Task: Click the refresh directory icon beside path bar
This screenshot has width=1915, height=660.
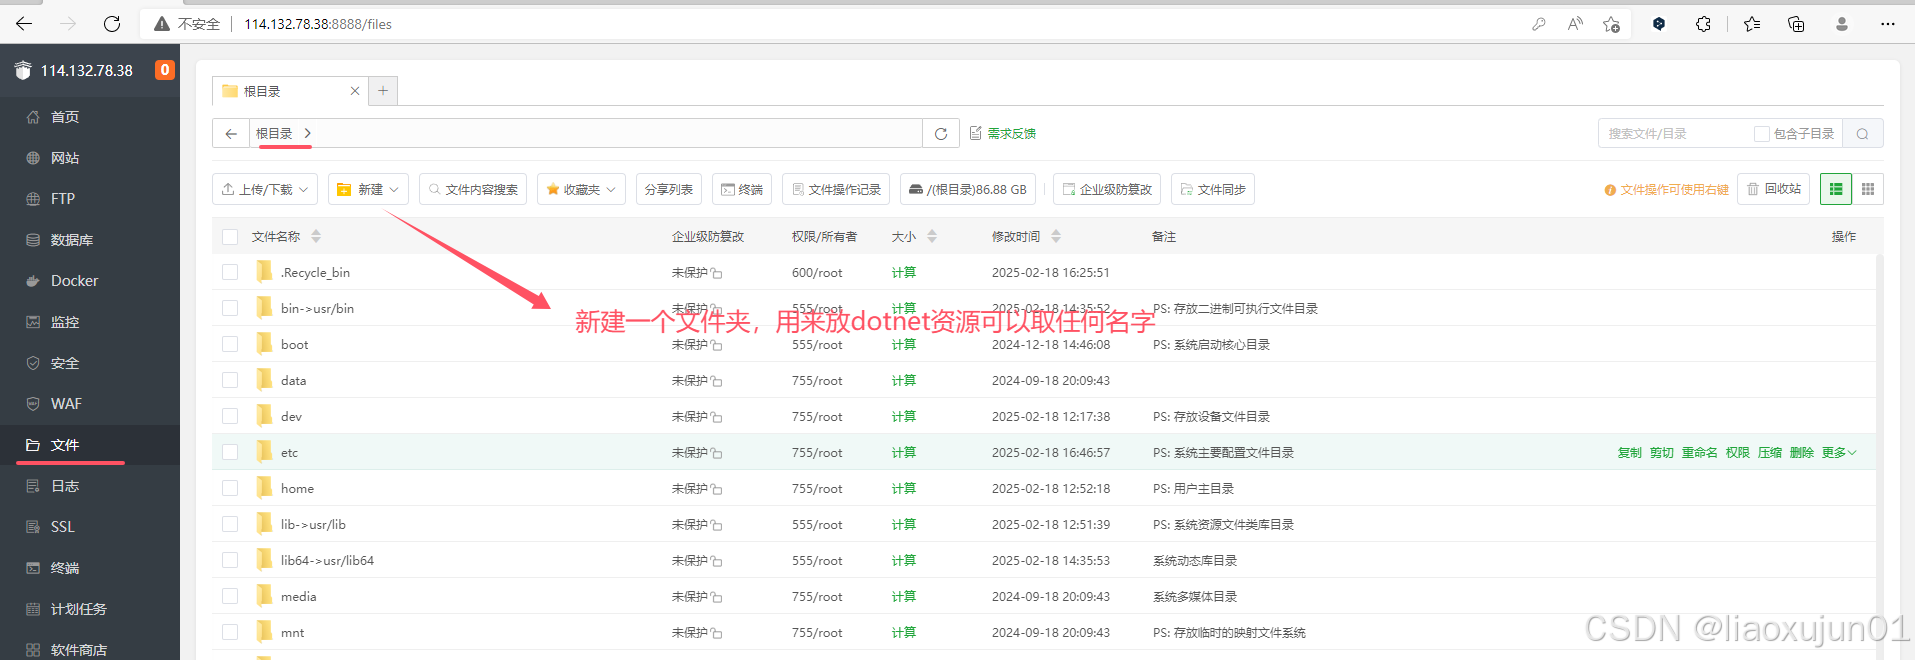Action: [x=940, y=134]
